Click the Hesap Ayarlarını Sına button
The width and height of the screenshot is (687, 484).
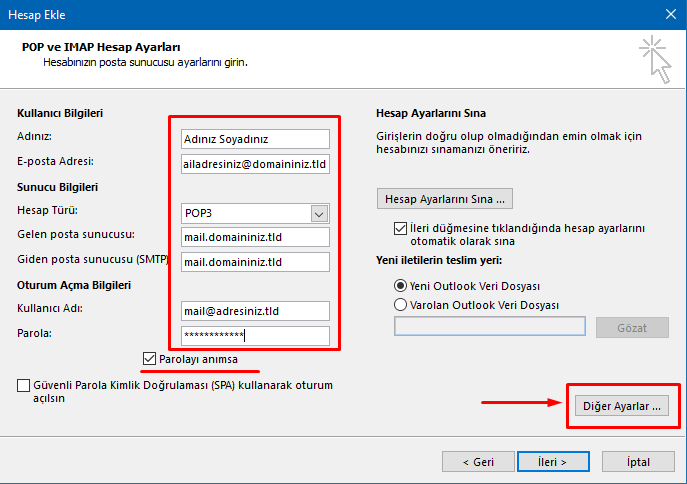point(445,199)
